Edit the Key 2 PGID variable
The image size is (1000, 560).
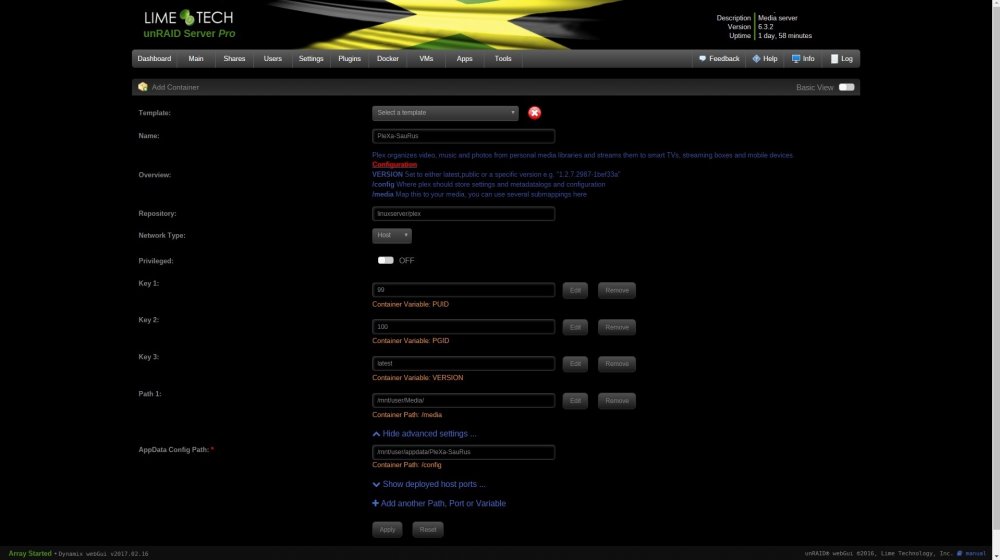point(575,327)
